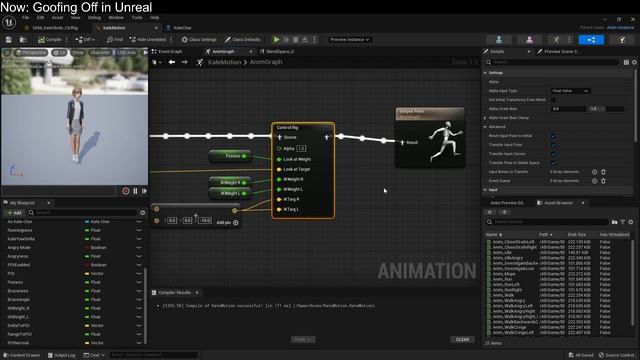Click the My Blueprint search field
640x360 pixels.
pos(83,213)
